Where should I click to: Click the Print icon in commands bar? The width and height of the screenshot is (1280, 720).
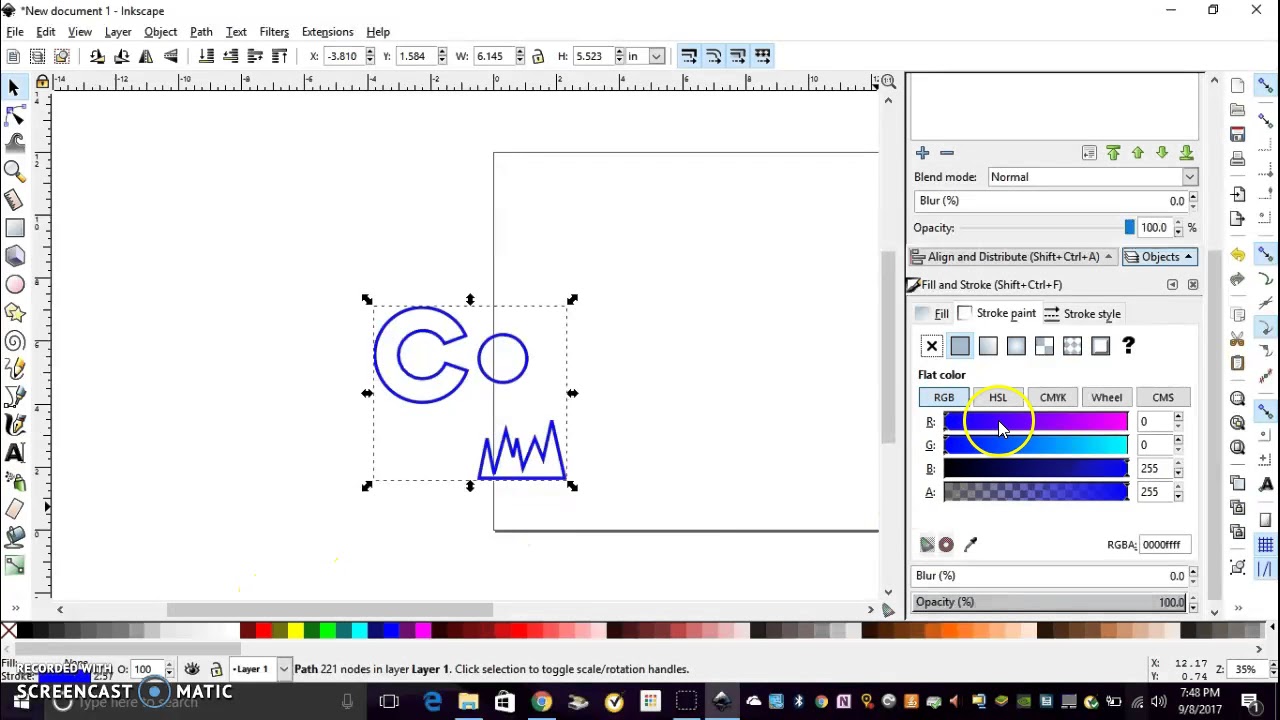point(1238,158)
